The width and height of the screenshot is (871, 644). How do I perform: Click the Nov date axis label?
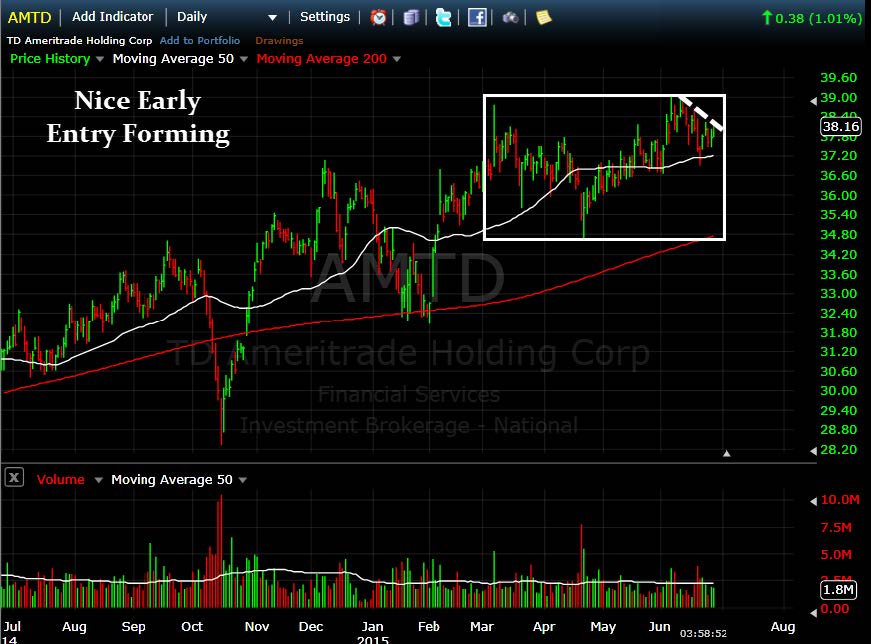[x=257, y=627]
